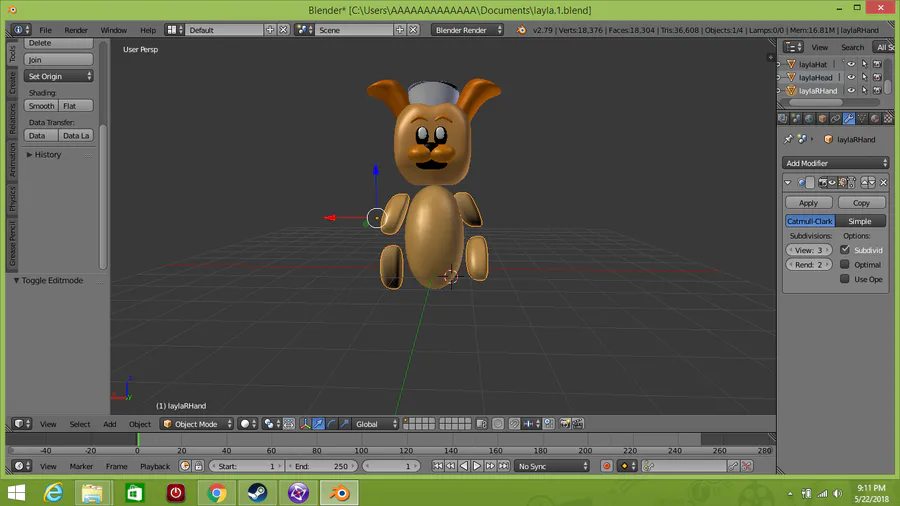Click the Smooth shading button
This screenshot has height=506, width=900.
[41, 106]
